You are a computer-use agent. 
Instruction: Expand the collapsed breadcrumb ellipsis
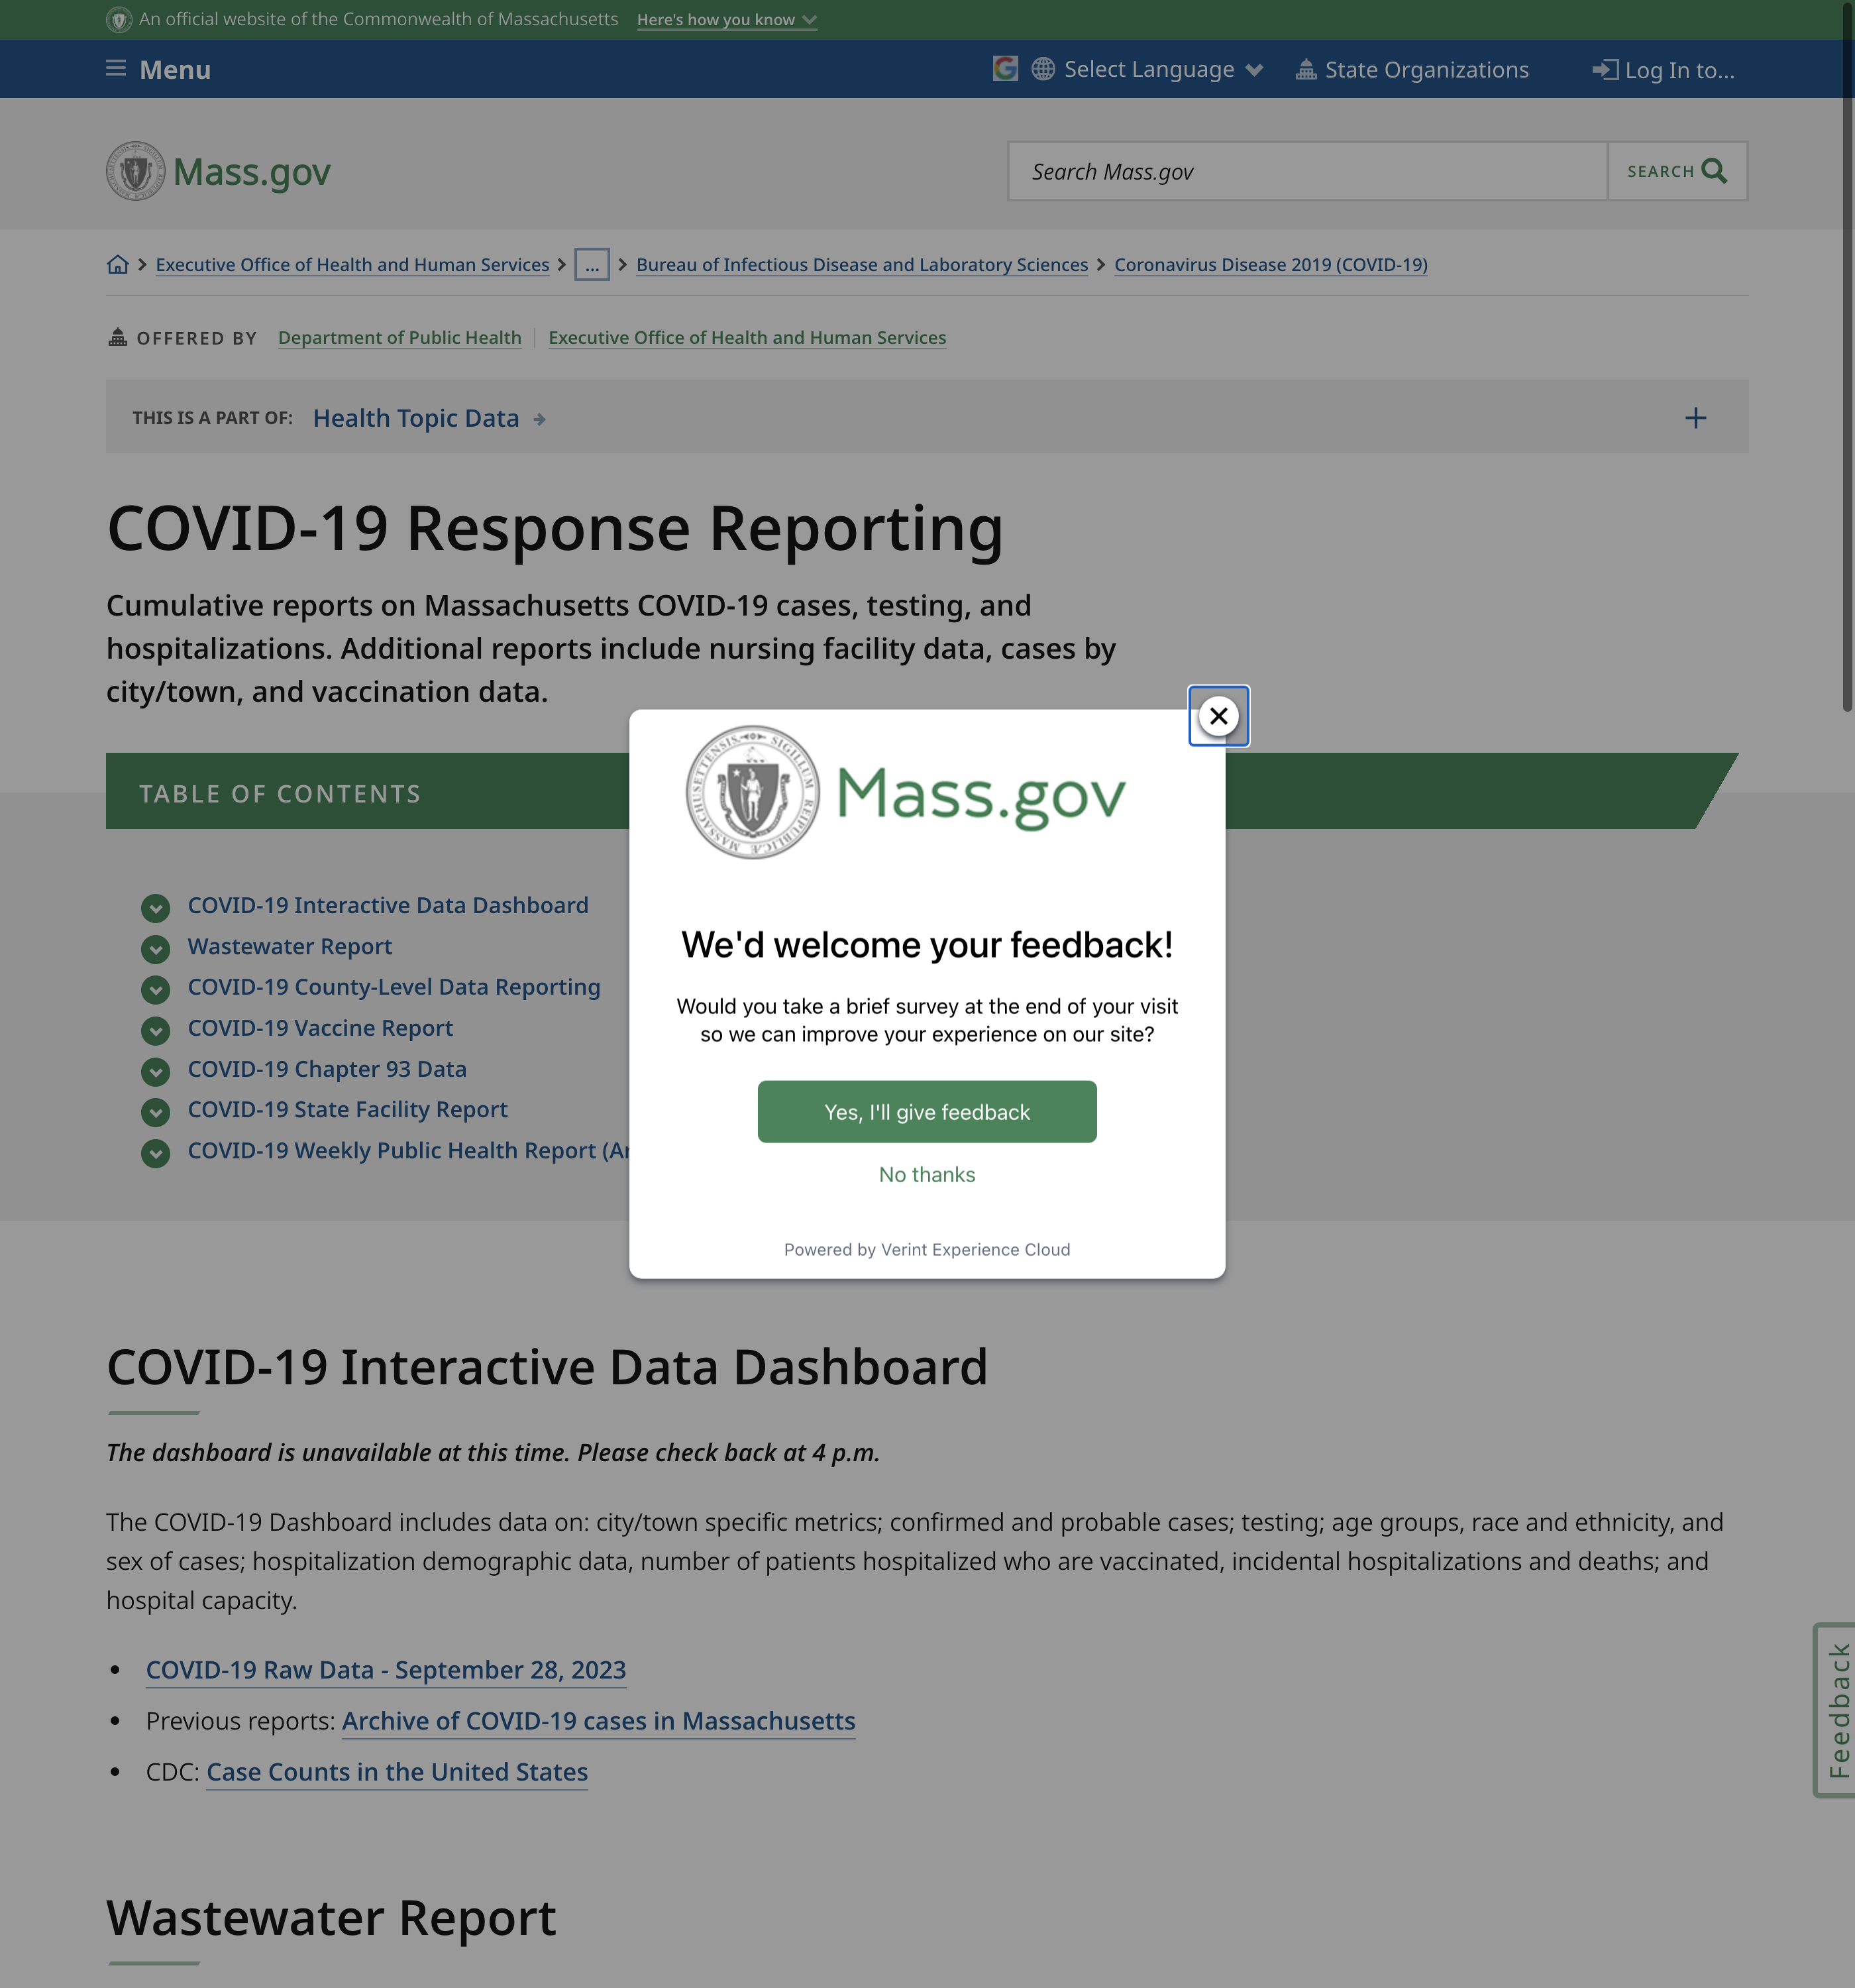pos(591,265)
